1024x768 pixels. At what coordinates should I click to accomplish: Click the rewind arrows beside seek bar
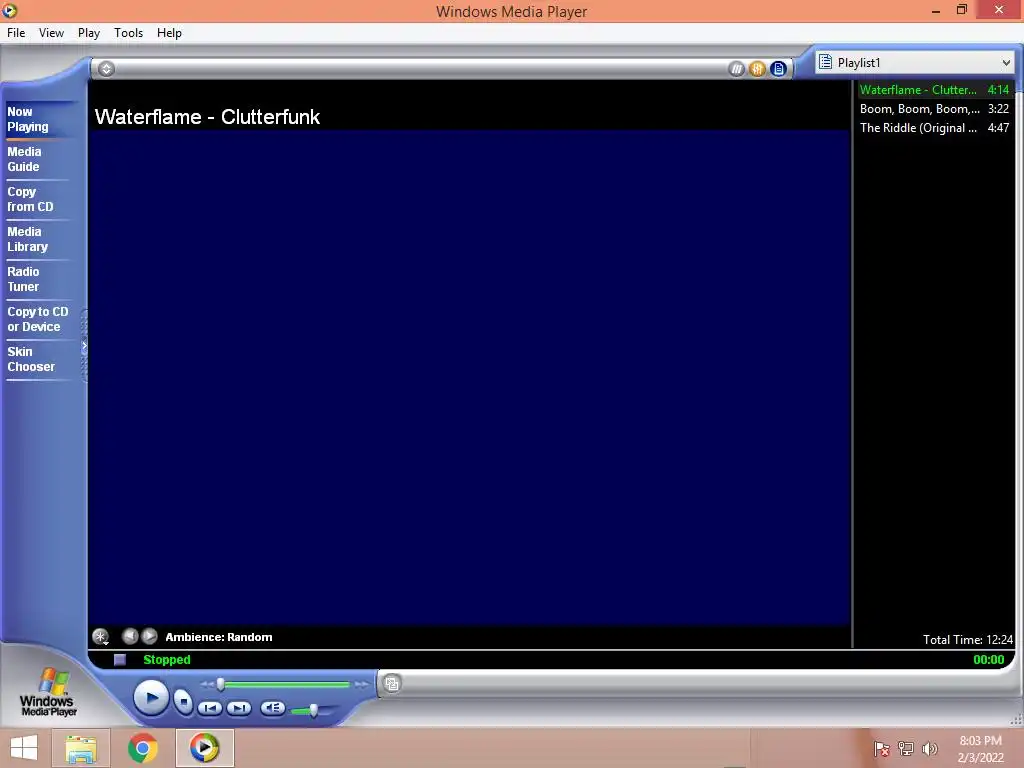pos(206,684)
